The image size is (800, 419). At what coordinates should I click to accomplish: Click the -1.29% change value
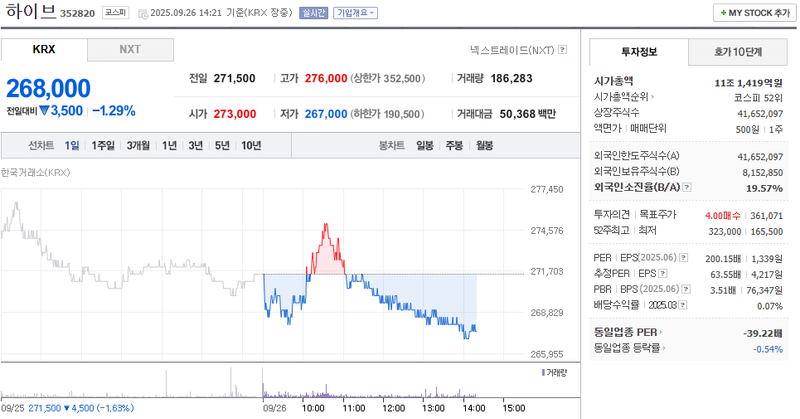coord(114,111)
